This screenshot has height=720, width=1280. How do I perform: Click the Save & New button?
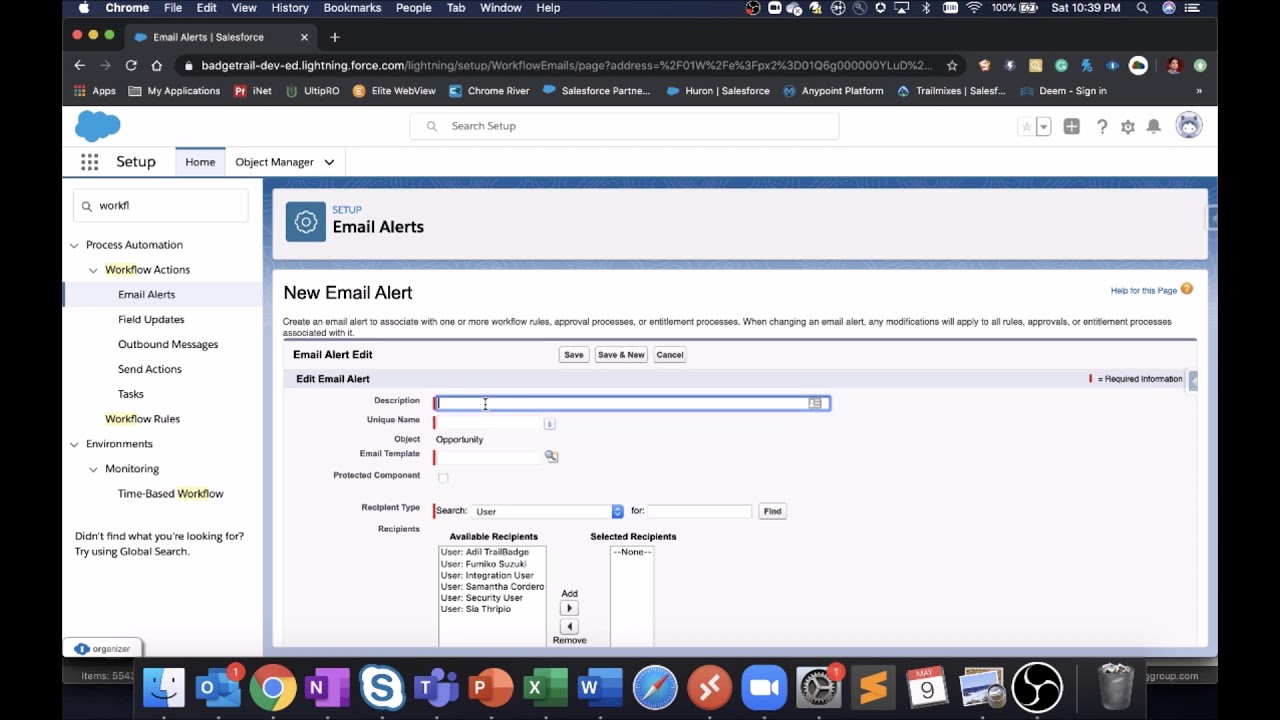(621, 355)
